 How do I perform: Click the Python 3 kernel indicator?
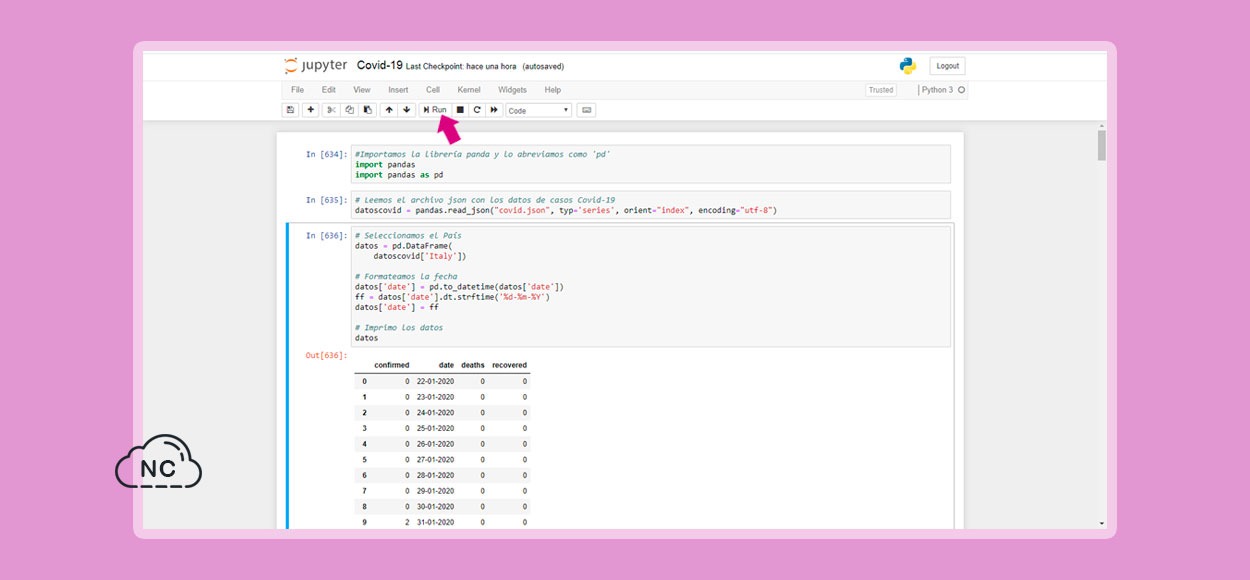click(937, 90)
